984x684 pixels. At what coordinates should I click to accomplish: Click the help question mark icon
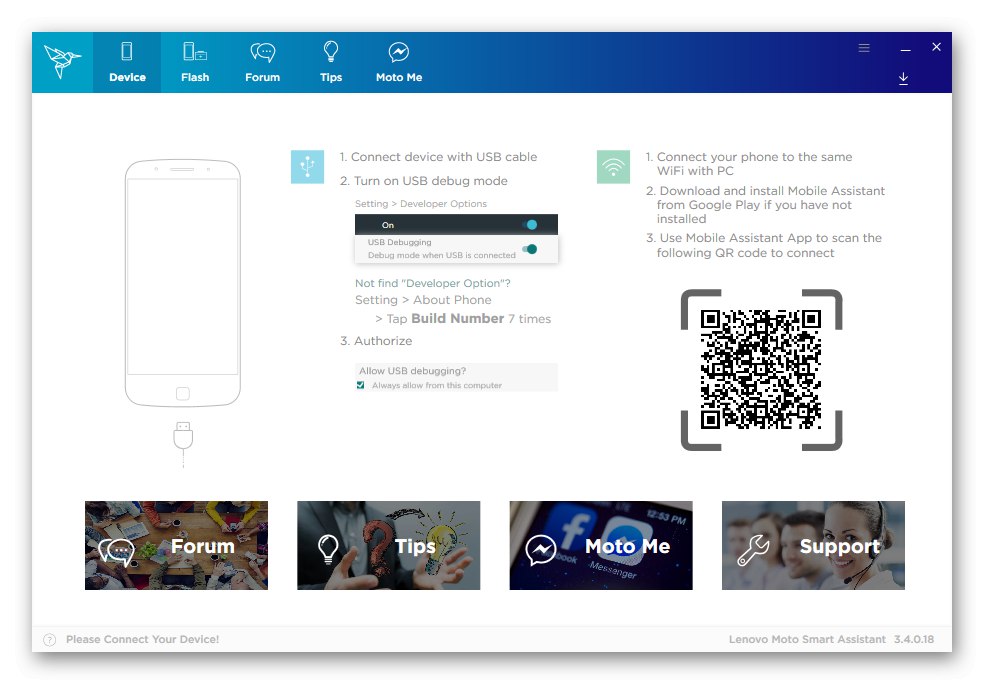click(x=50, y=640)
